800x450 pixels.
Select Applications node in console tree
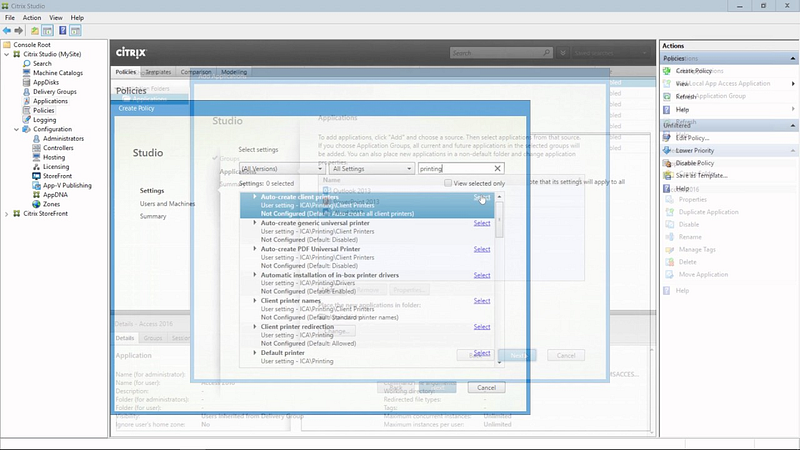click(50, 101)
